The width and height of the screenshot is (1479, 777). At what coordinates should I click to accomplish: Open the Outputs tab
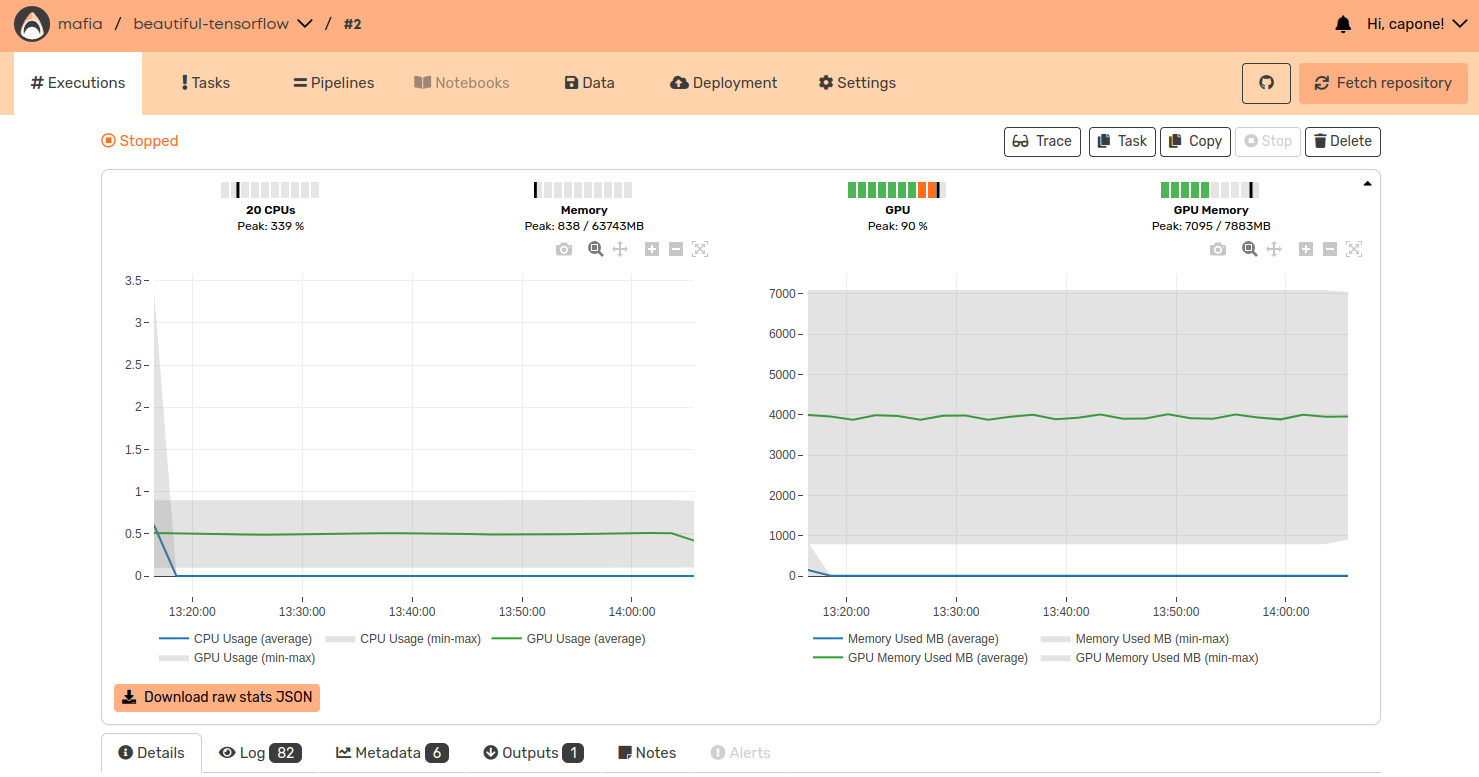coord(533,753)
